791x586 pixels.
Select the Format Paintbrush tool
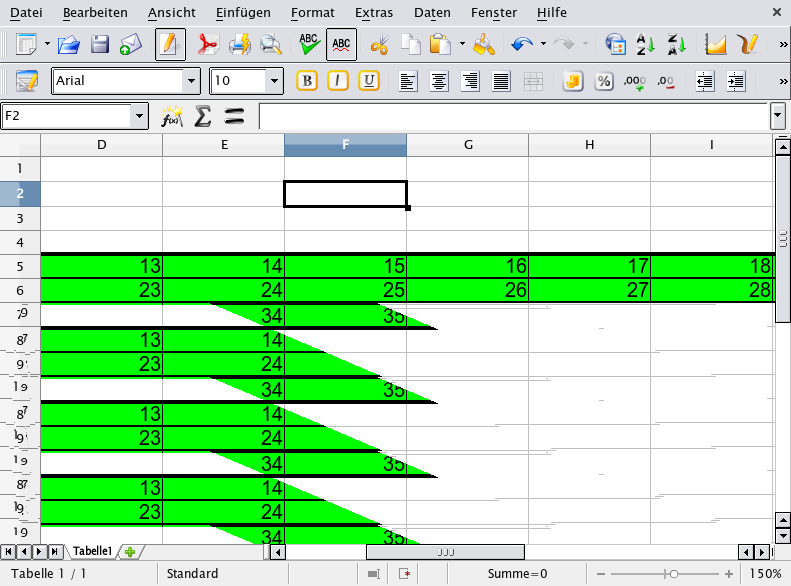(x=484, y=44)
